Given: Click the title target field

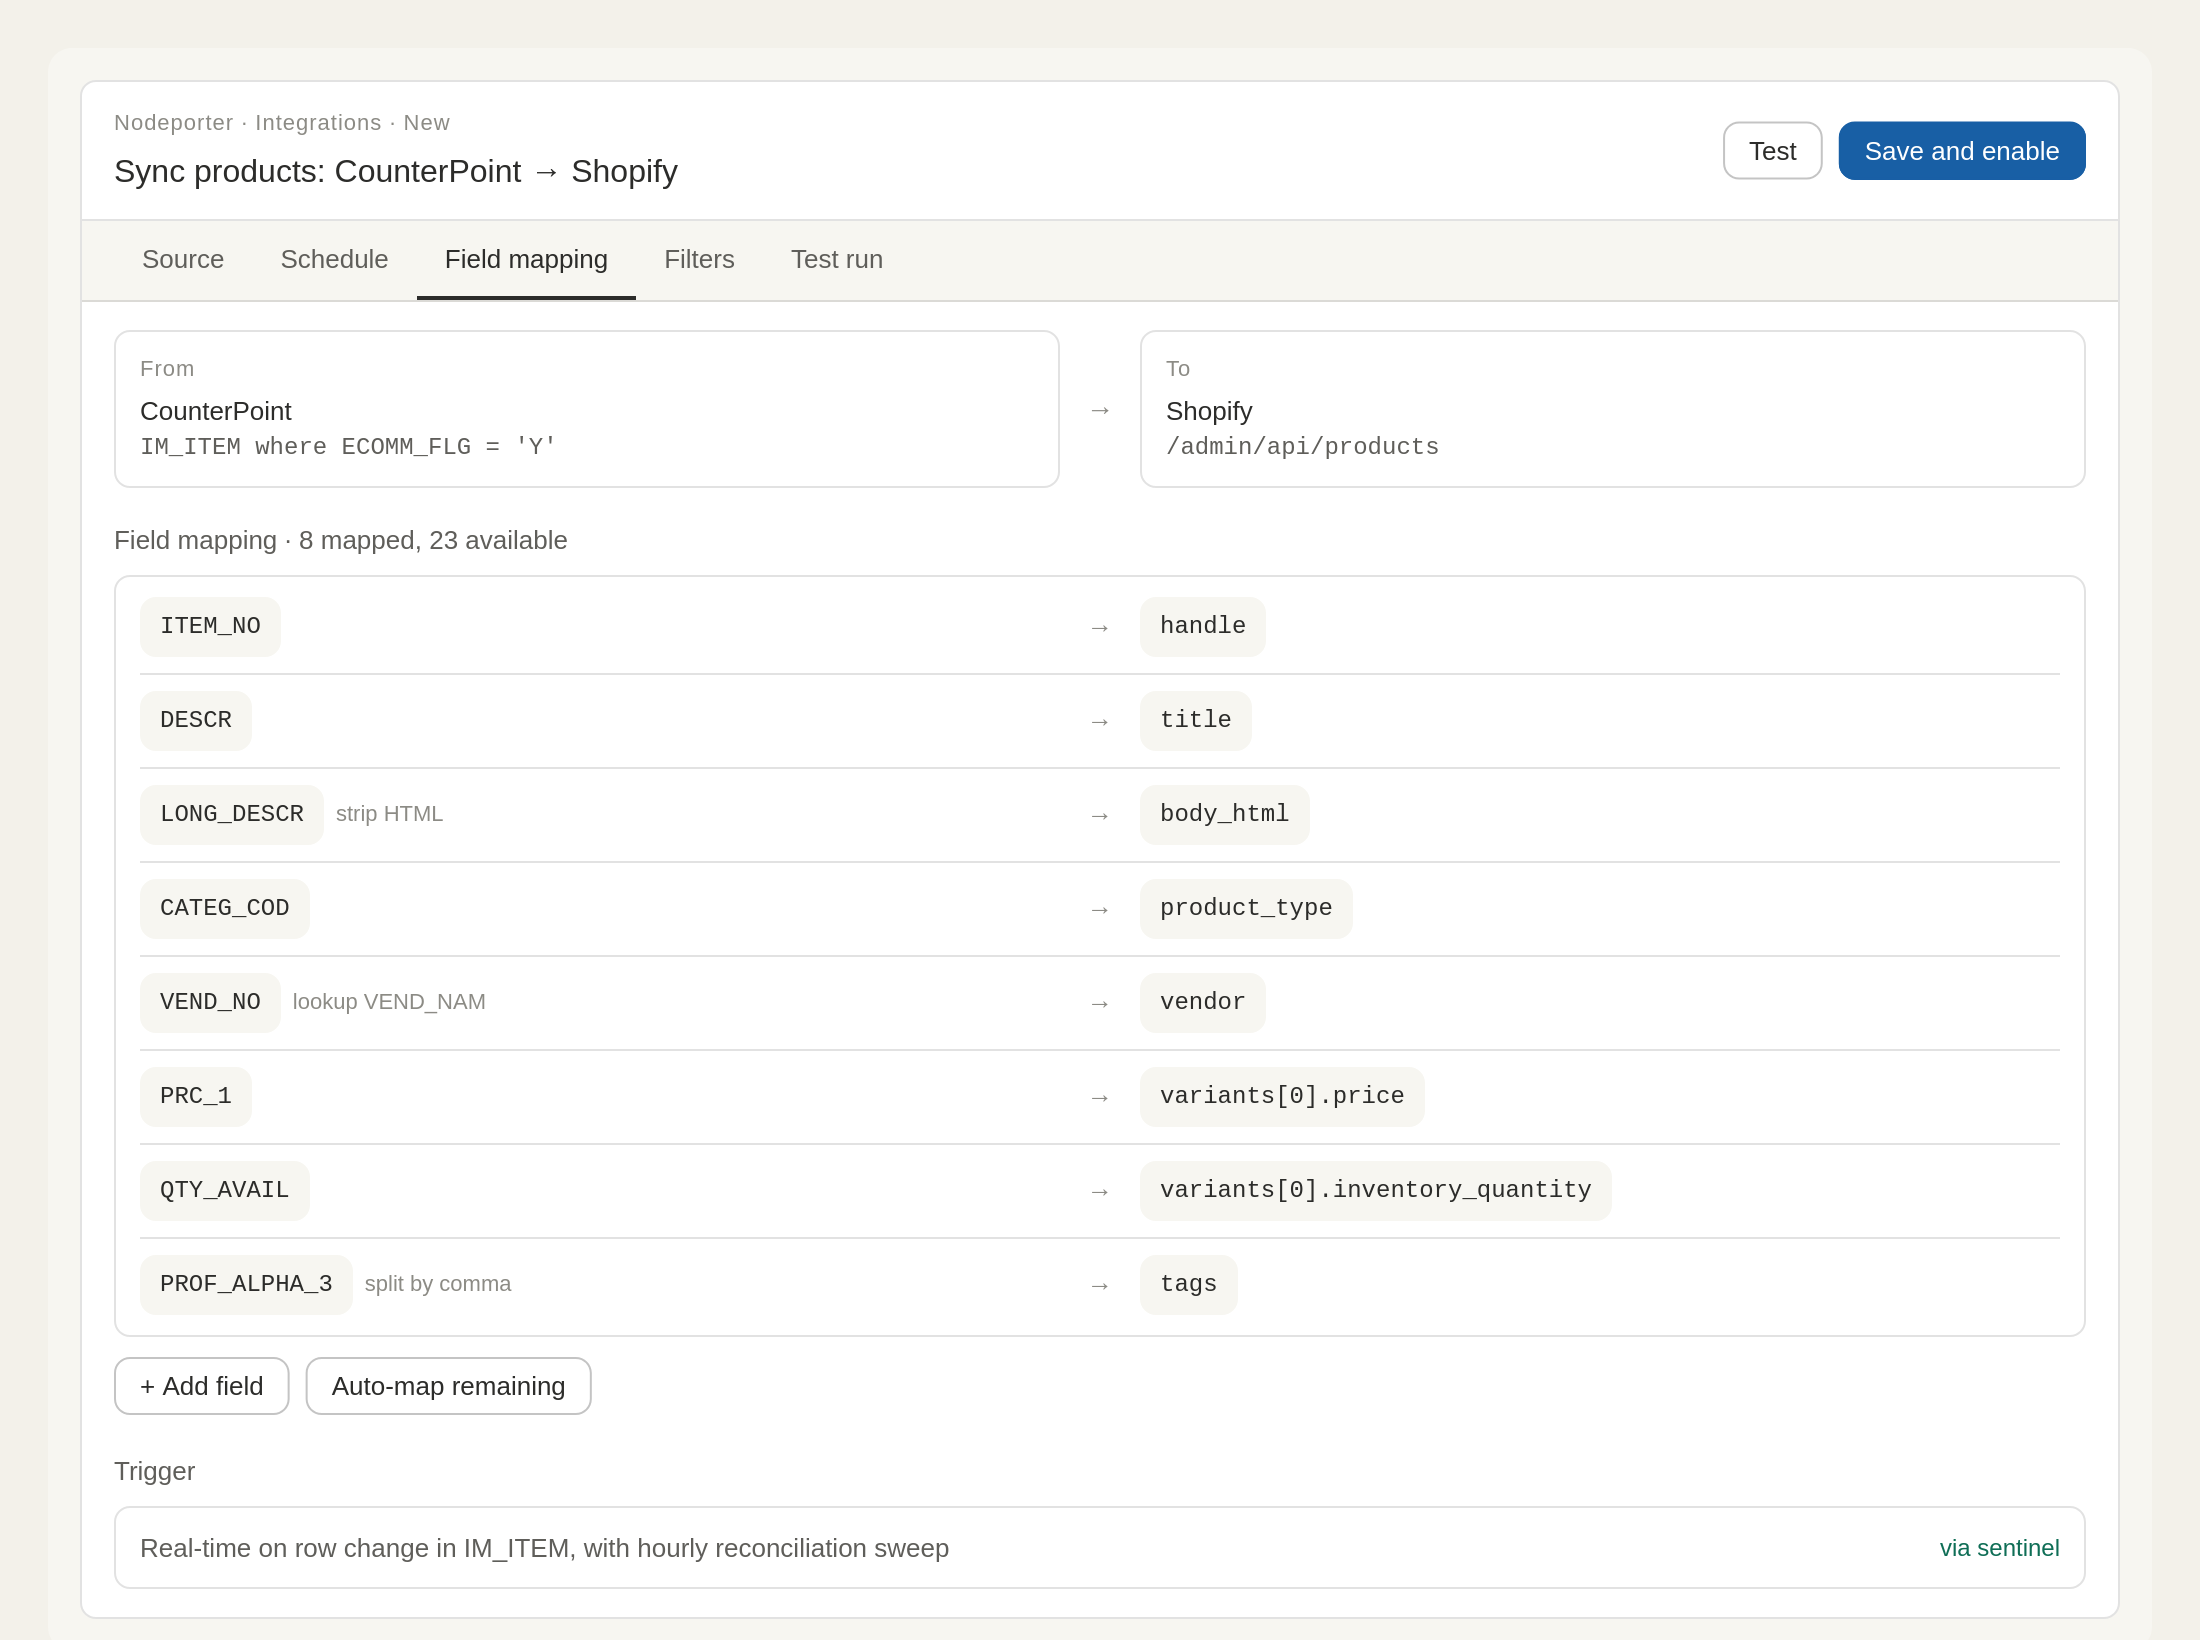Looking at the screenshot, I should [1195, 720].
